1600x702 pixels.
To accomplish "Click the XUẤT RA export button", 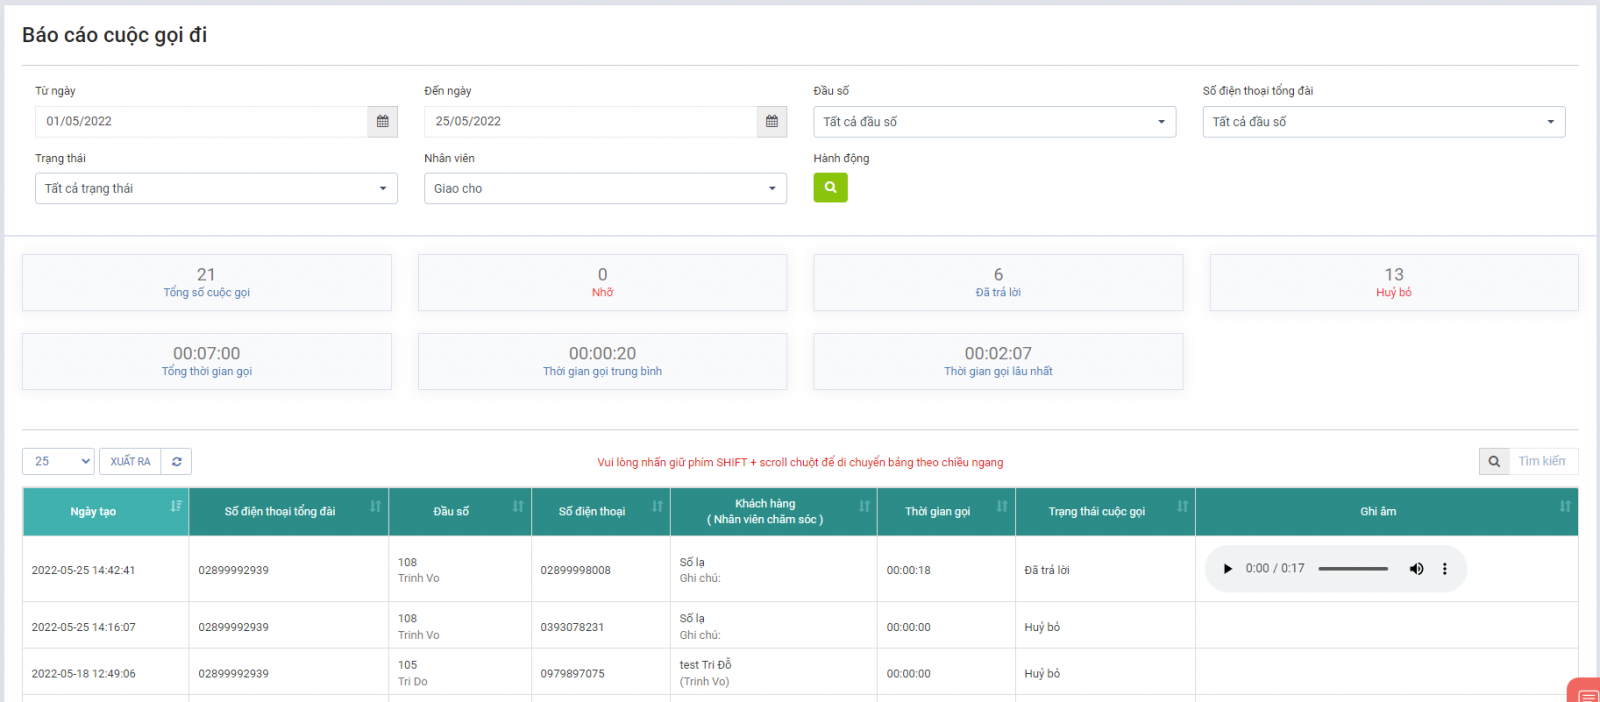I will tap(130, 462).
